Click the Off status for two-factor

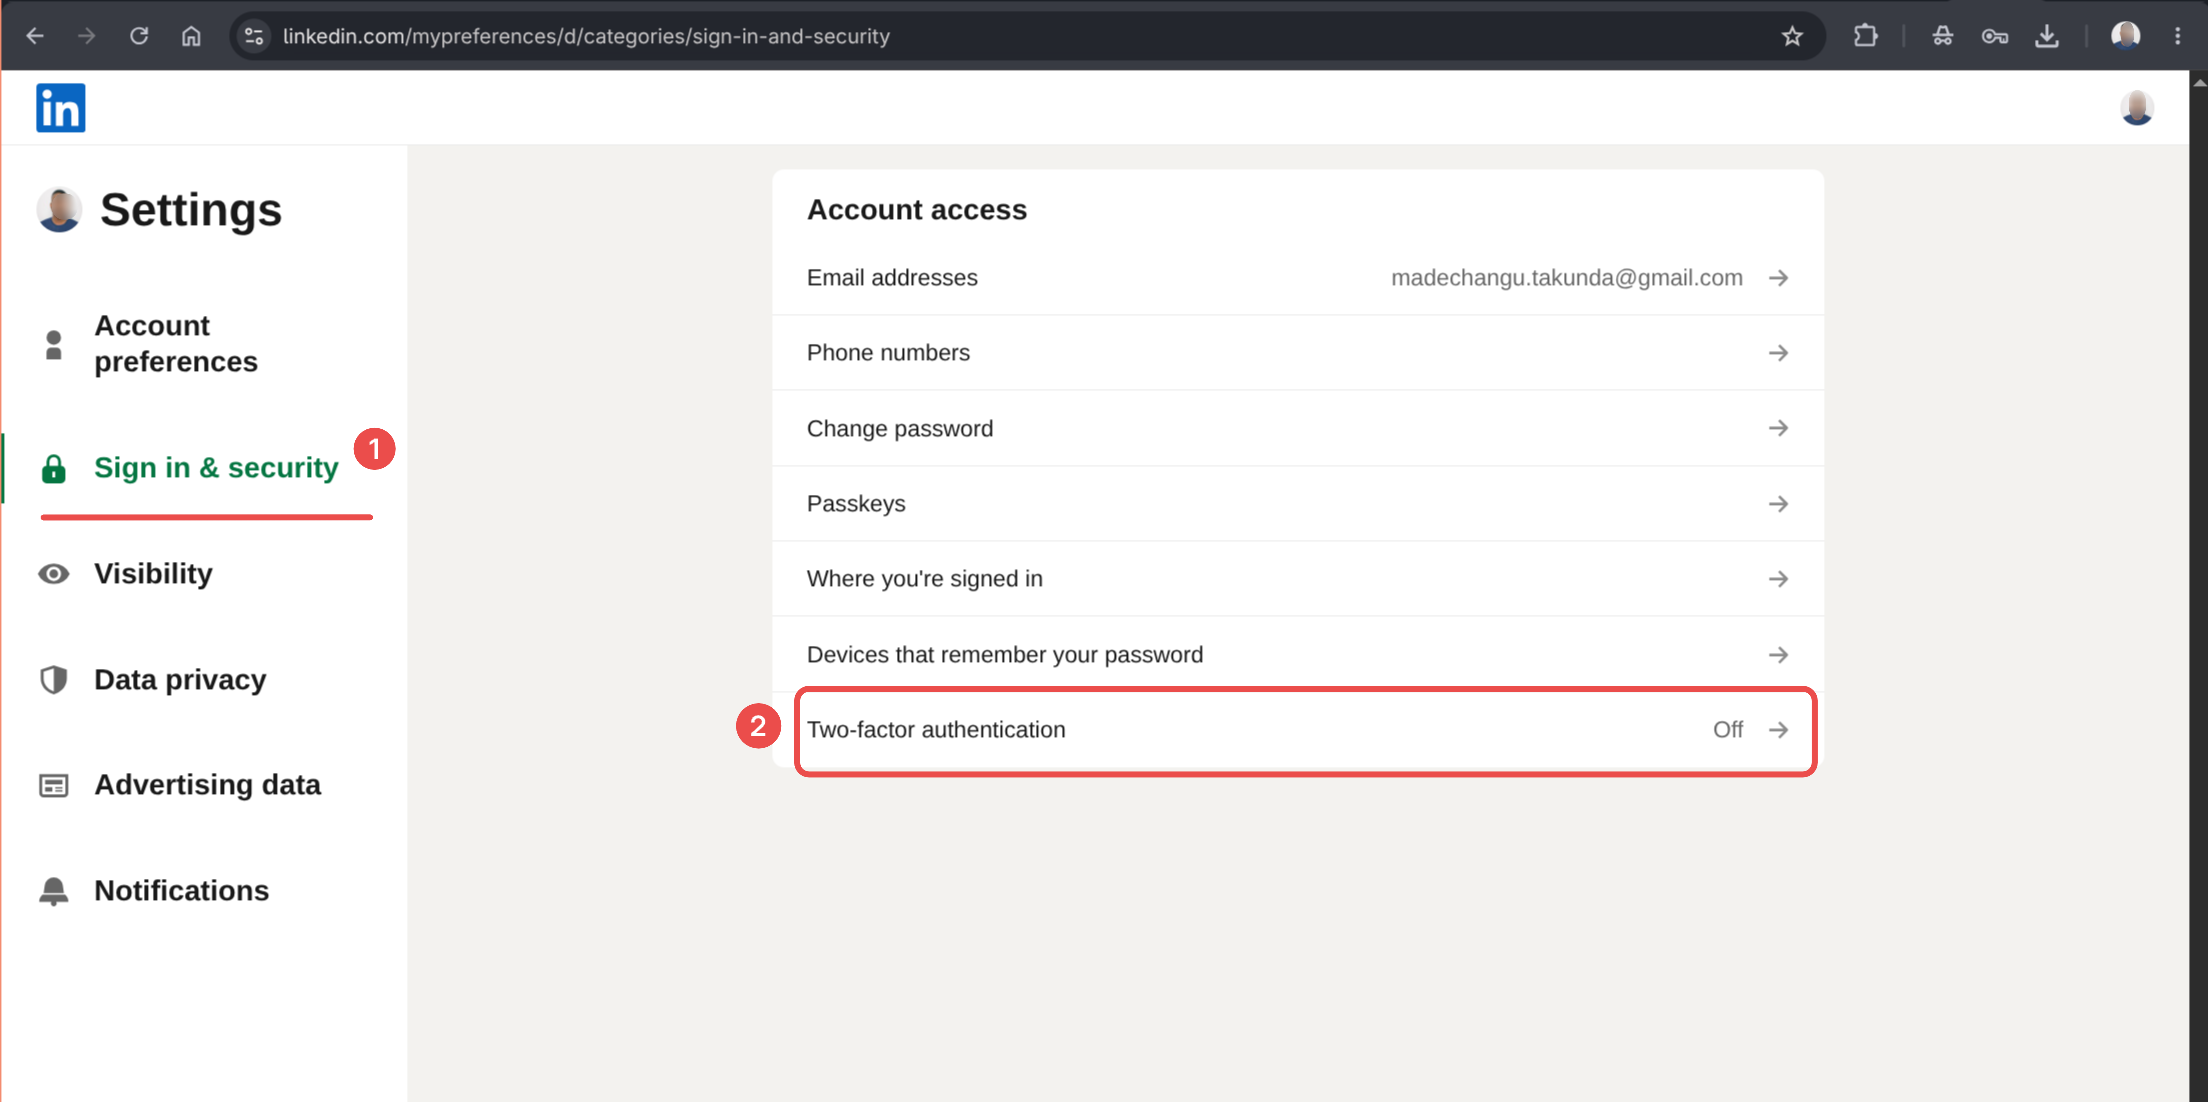click(x=1728, y=730)
